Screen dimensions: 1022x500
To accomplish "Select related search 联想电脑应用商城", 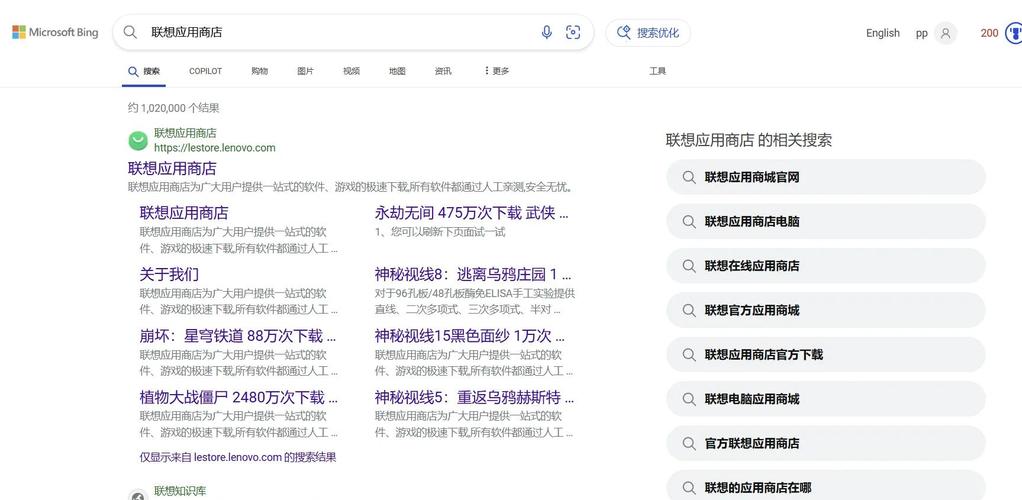I will pyautogui.click(x=826, y=399).
